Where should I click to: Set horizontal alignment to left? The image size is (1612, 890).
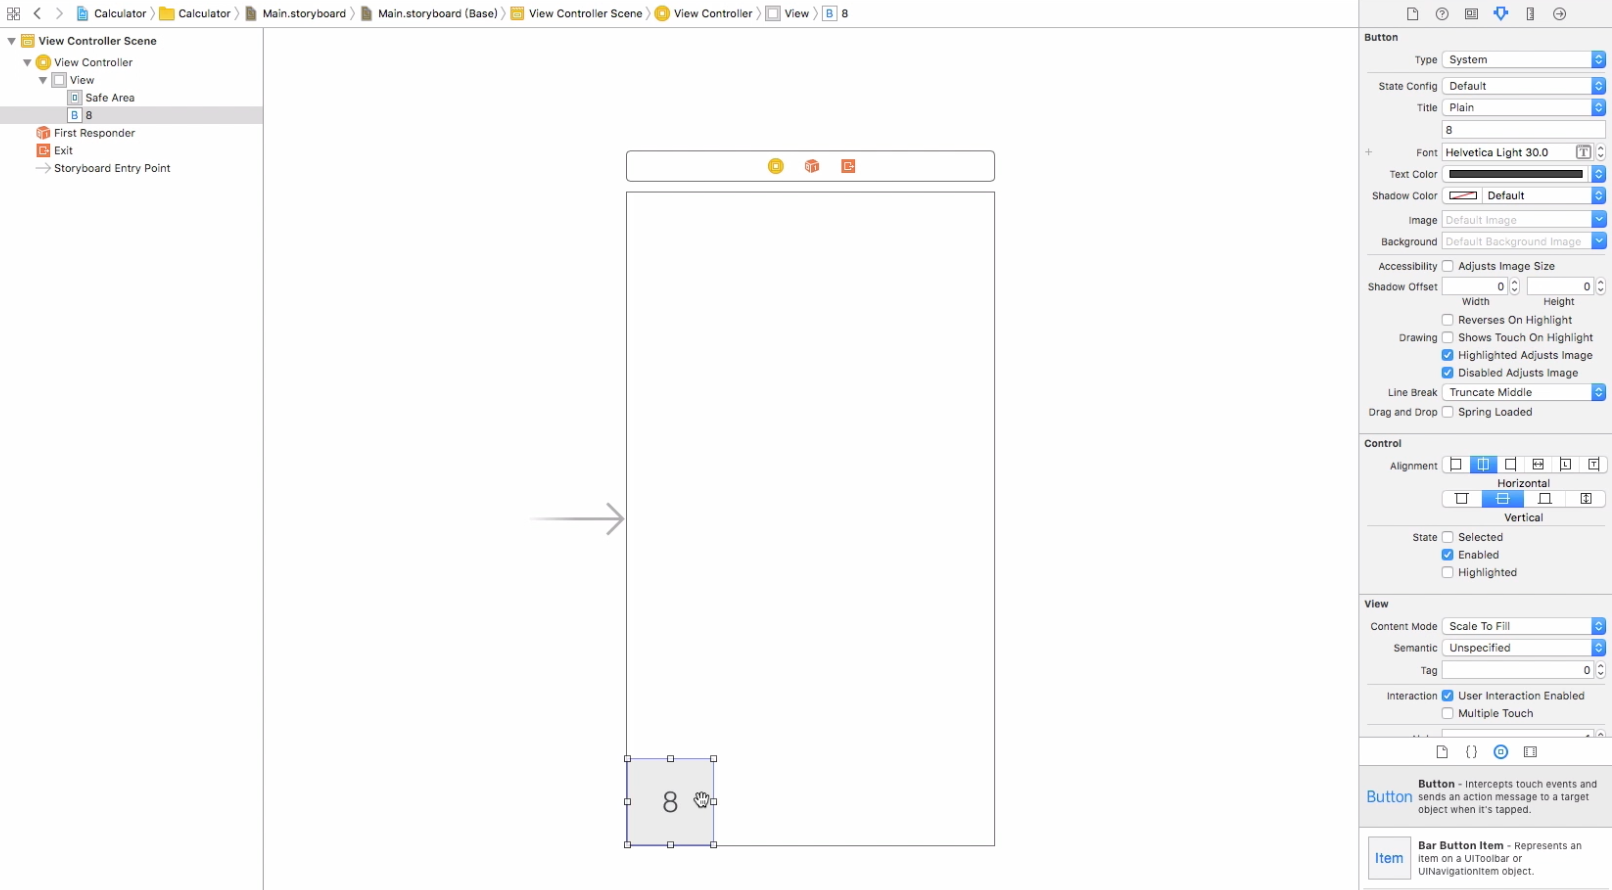click(x=1456, y=465)
